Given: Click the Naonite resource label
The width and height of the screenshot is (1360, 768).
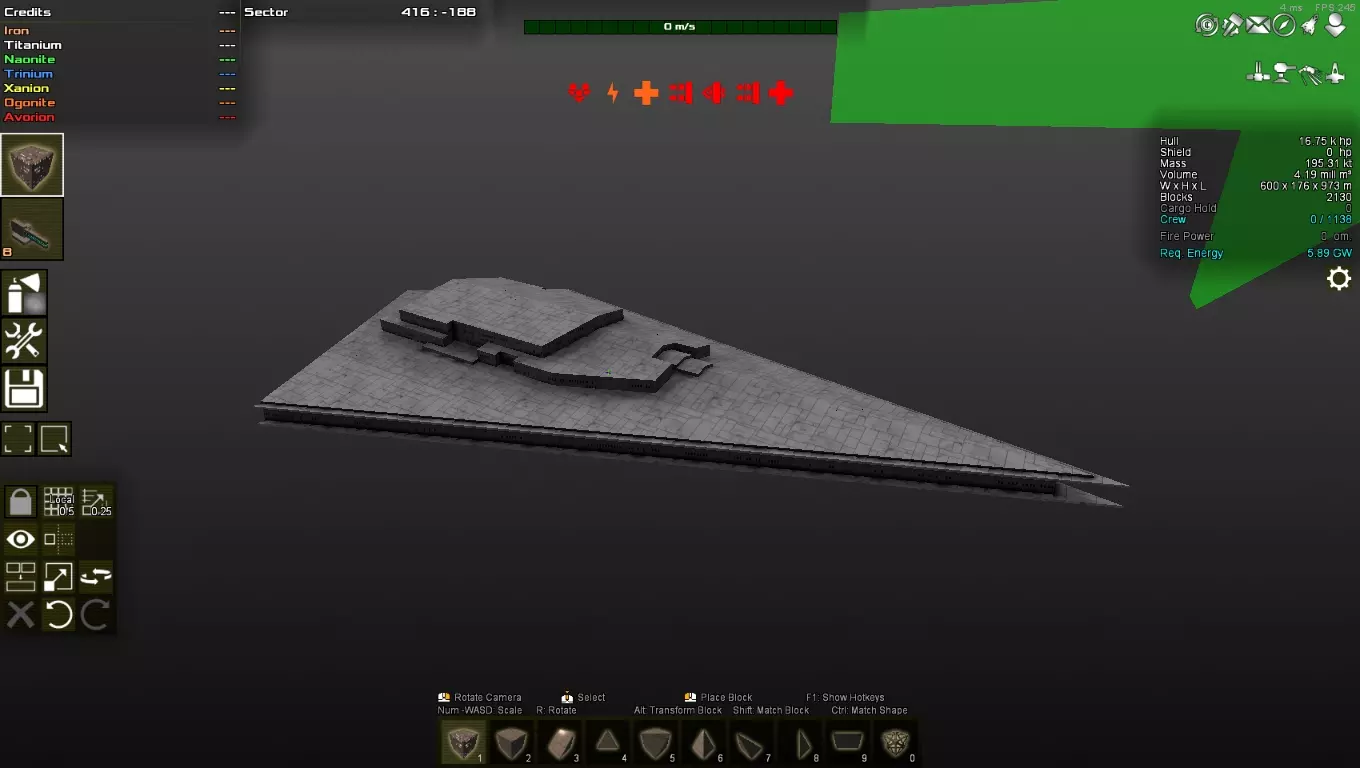Looking at the screenshot, I should 30,60.
